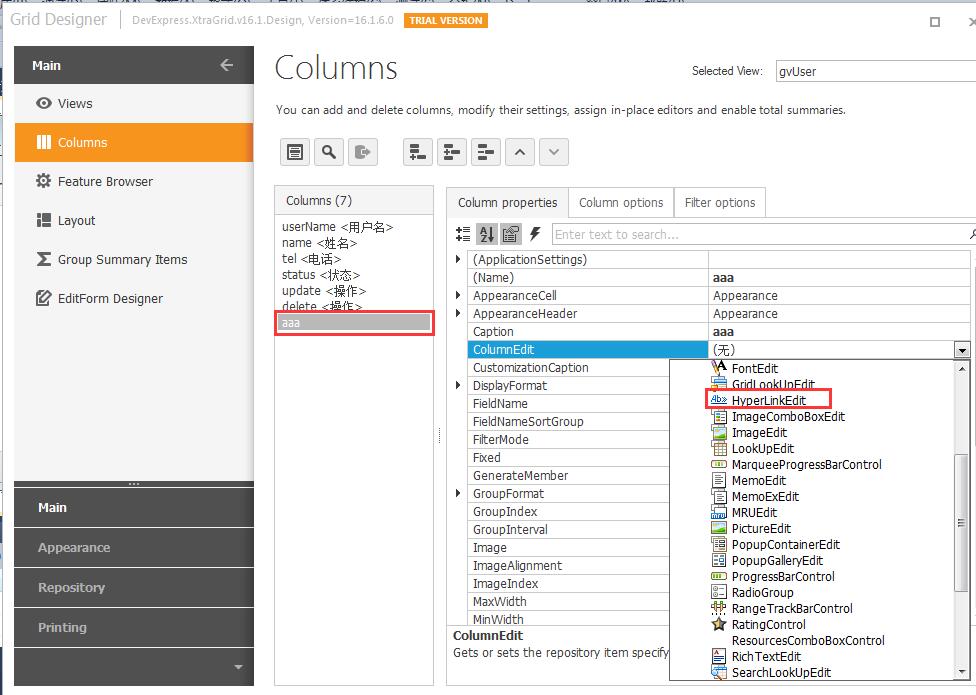Select the userName column in list
This screenshot has height=695, width=976.
[x=337, y=227]
